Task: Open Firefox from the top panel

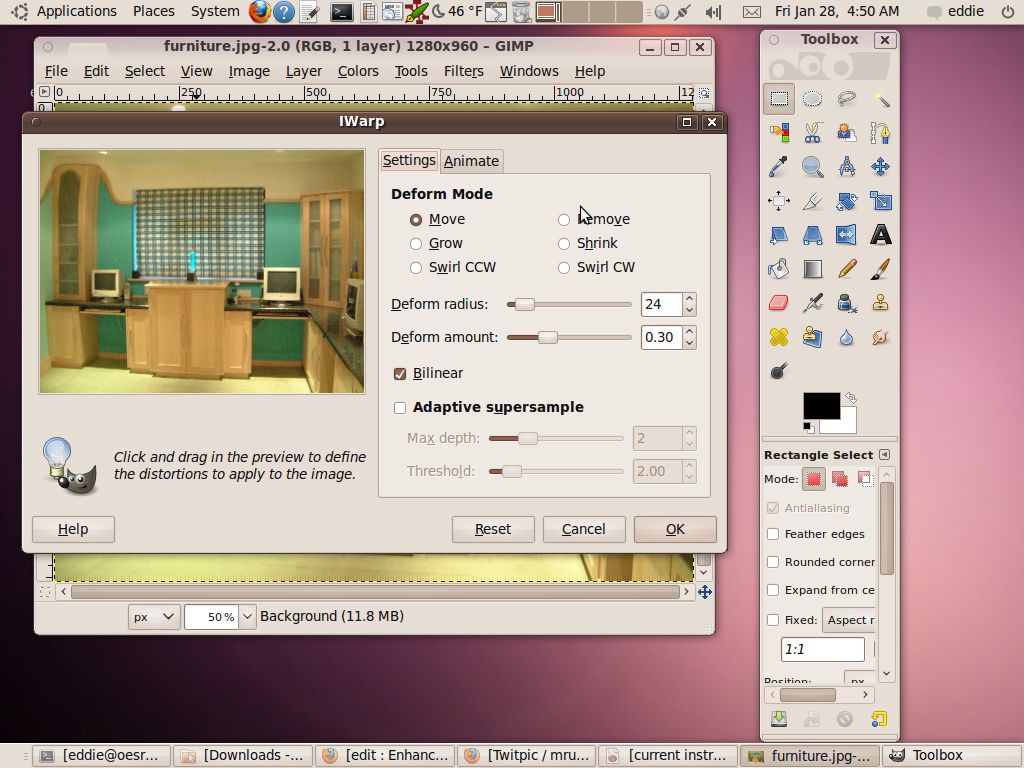Action: coord(260,12)
